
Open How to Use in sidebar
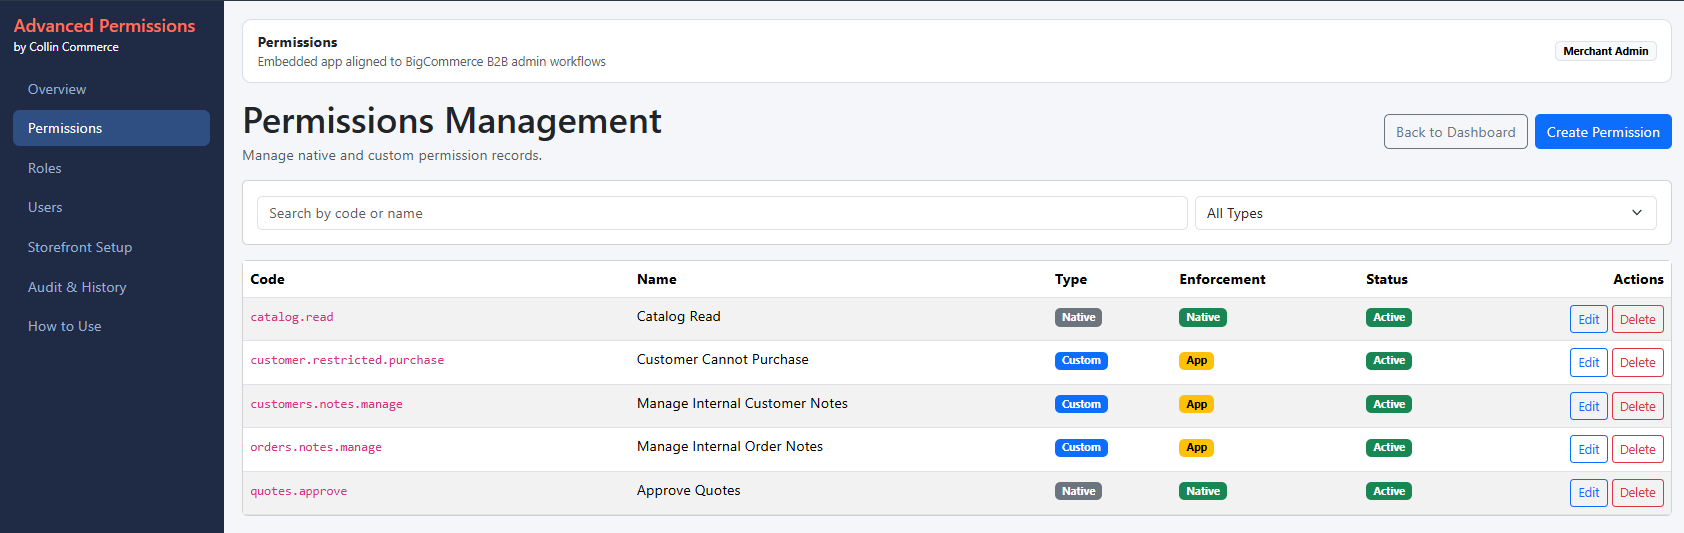[x=111, y=326]
